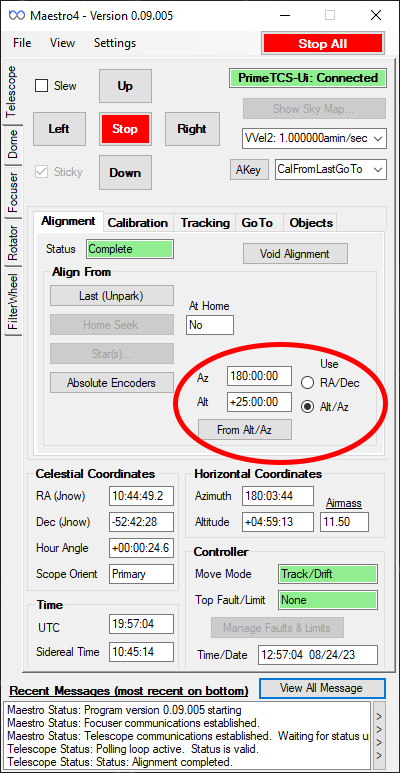Click the Time/Date field

318,655
